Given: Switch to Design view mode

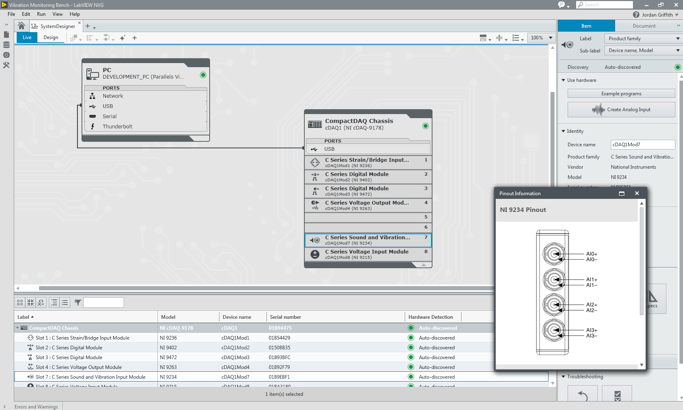Looking at the screenshot, I should point(50,38).
